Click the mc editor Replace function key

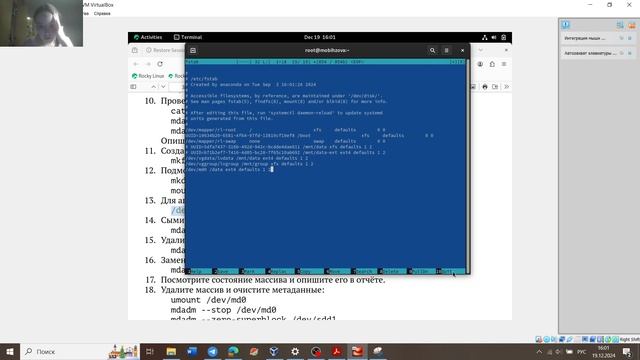coord(280,271)
